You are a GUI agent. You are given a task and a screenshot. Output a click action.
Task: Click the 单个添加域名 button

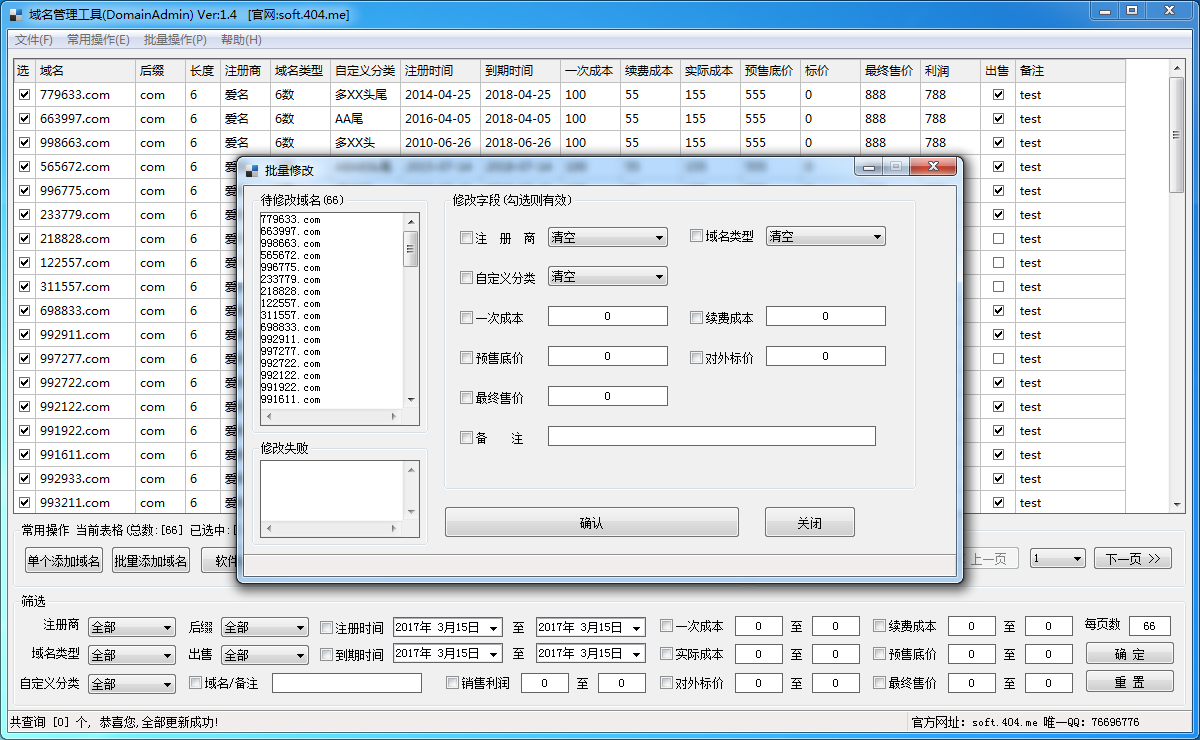coord(64,561)
